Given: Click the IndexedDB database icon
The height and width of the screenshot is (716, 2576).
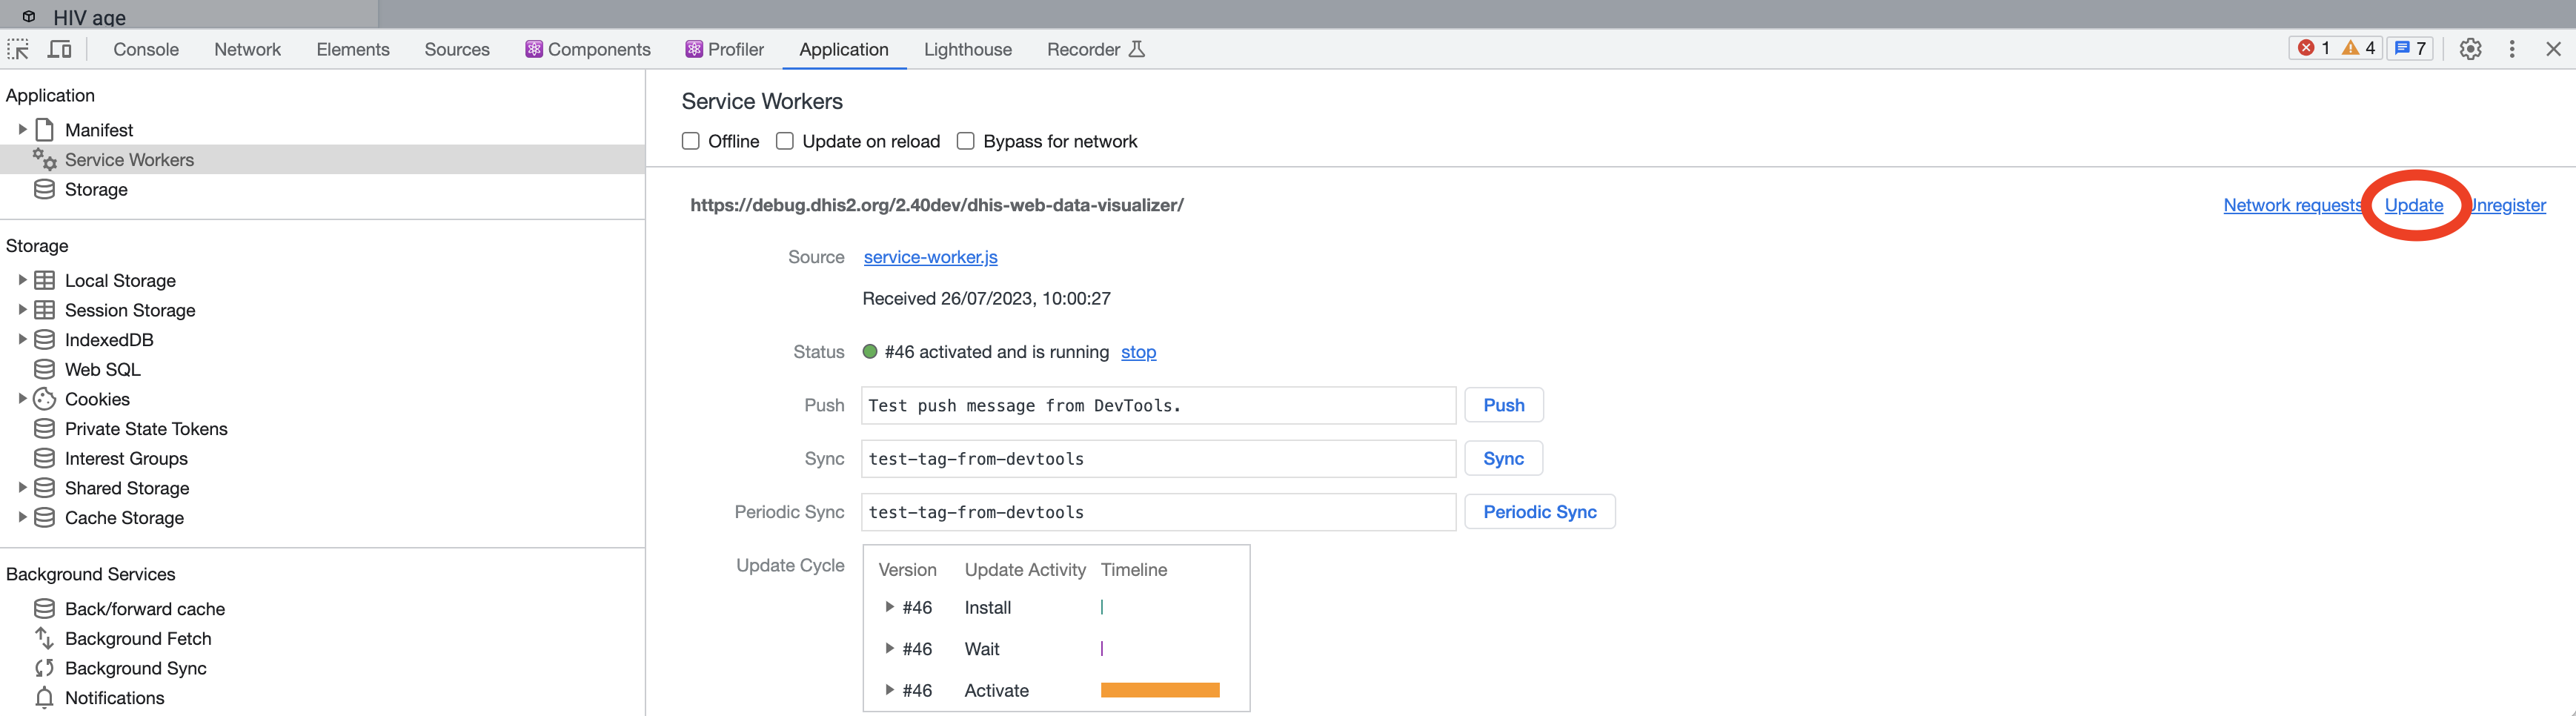Looking at the screenshot, I should coord(44,340).
